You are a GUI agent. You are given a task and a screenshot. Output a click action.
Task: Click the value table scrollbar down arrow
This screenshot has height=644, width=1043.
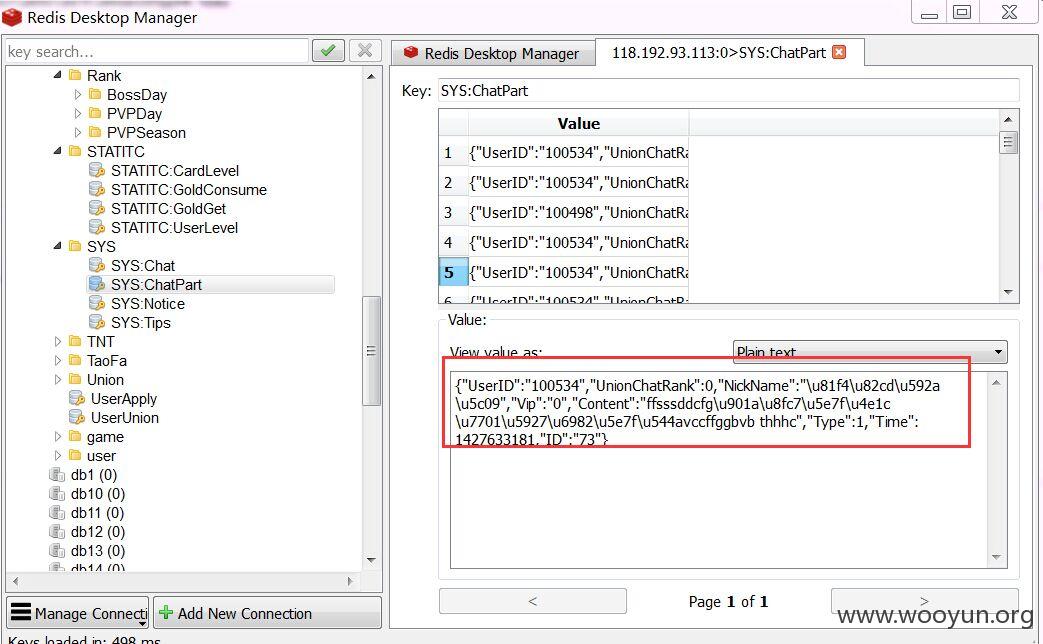pos(1008,292)
